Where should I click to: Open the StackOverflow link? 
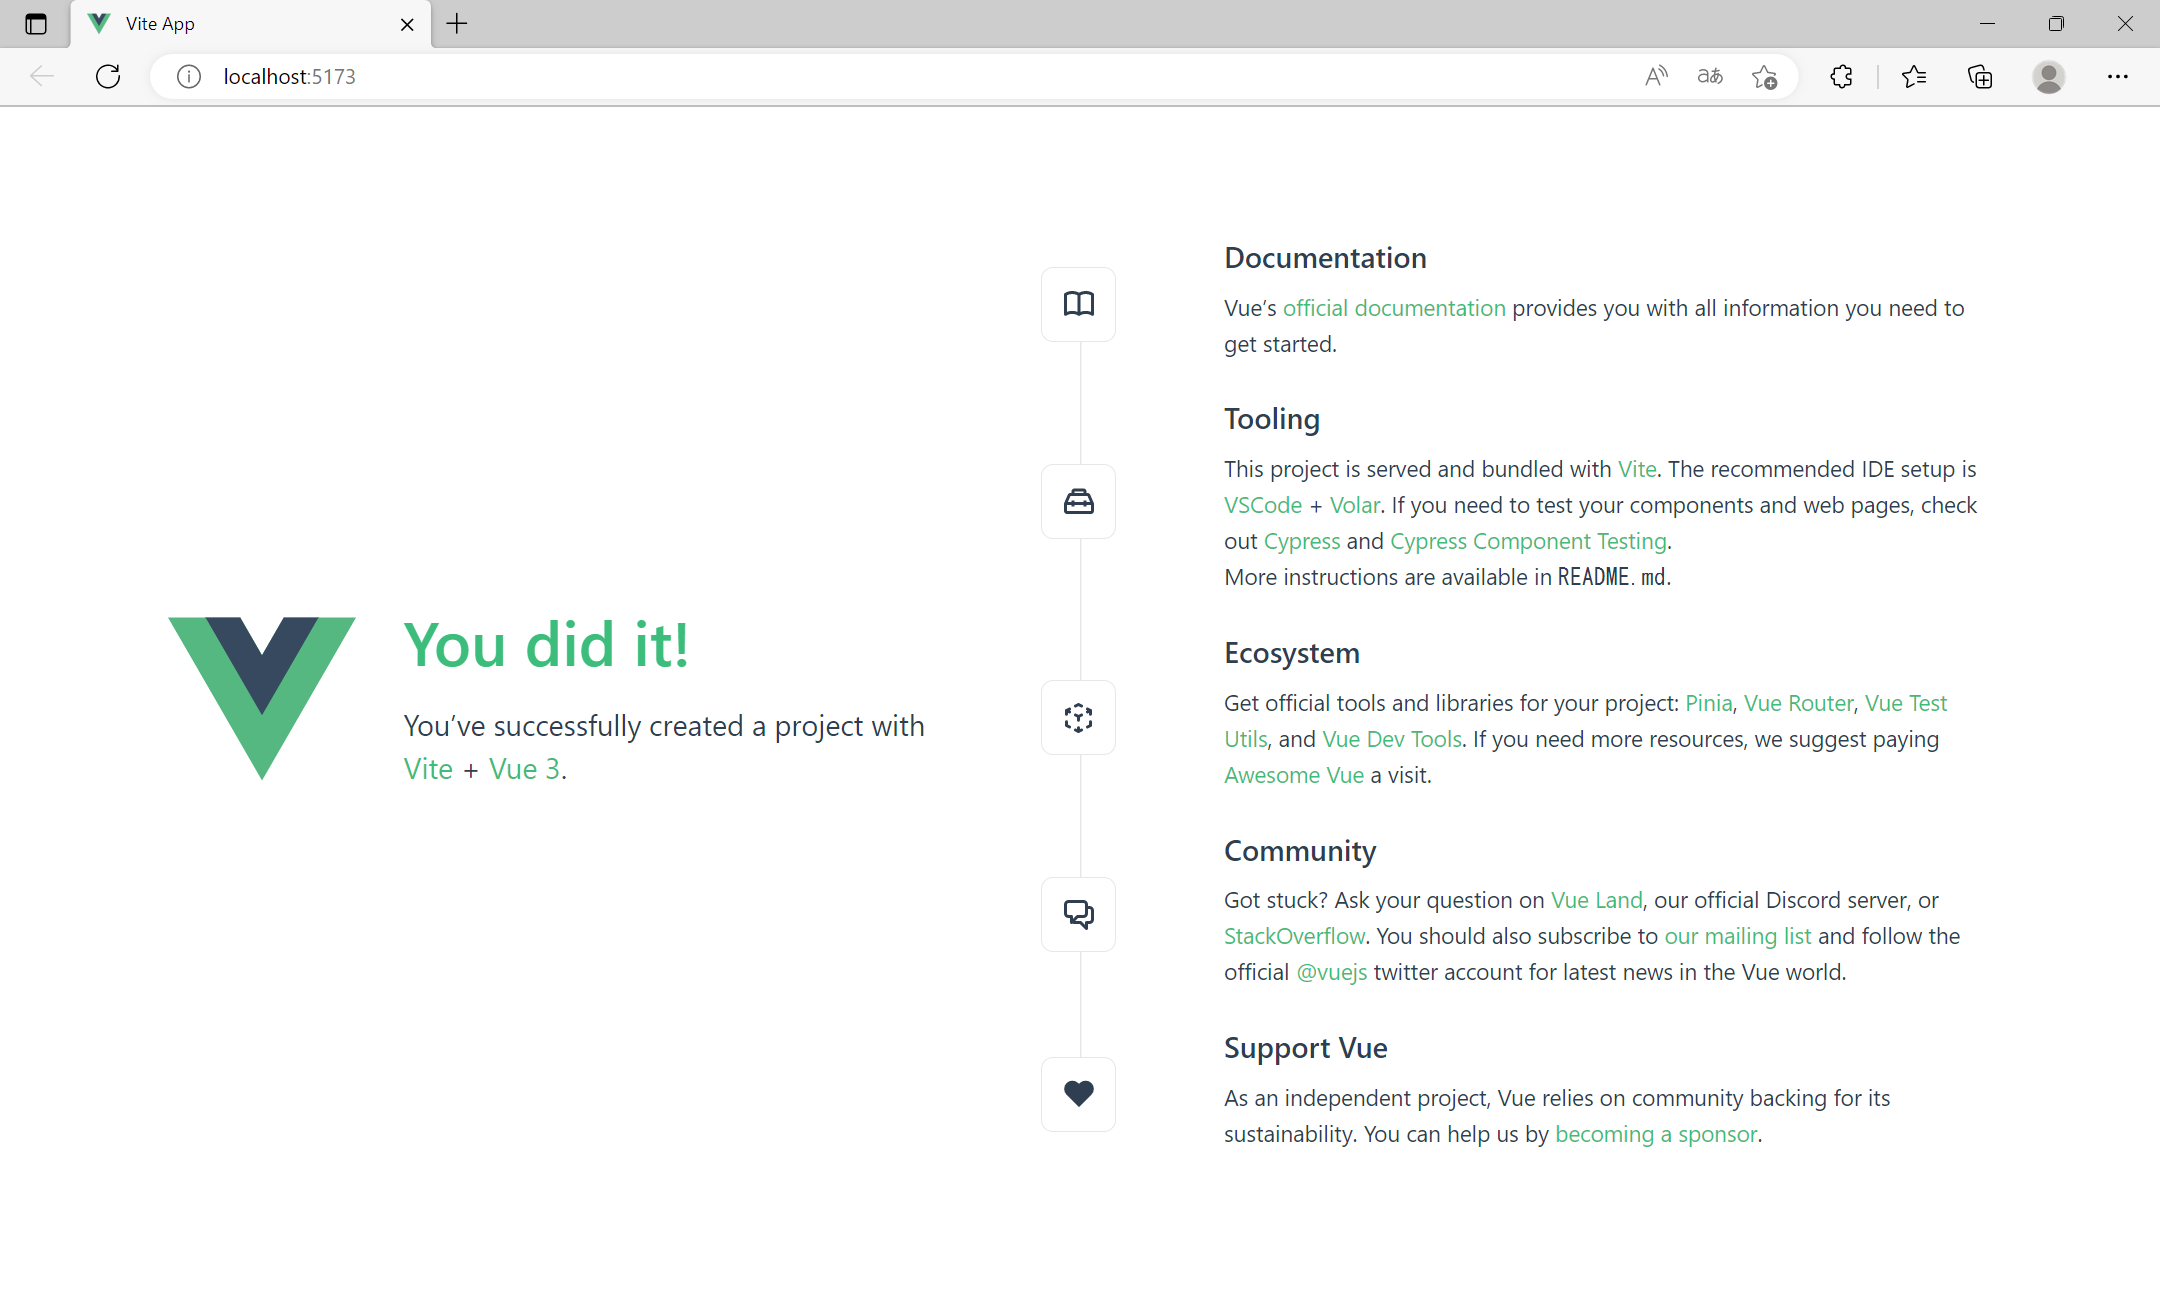point(1294,936)
